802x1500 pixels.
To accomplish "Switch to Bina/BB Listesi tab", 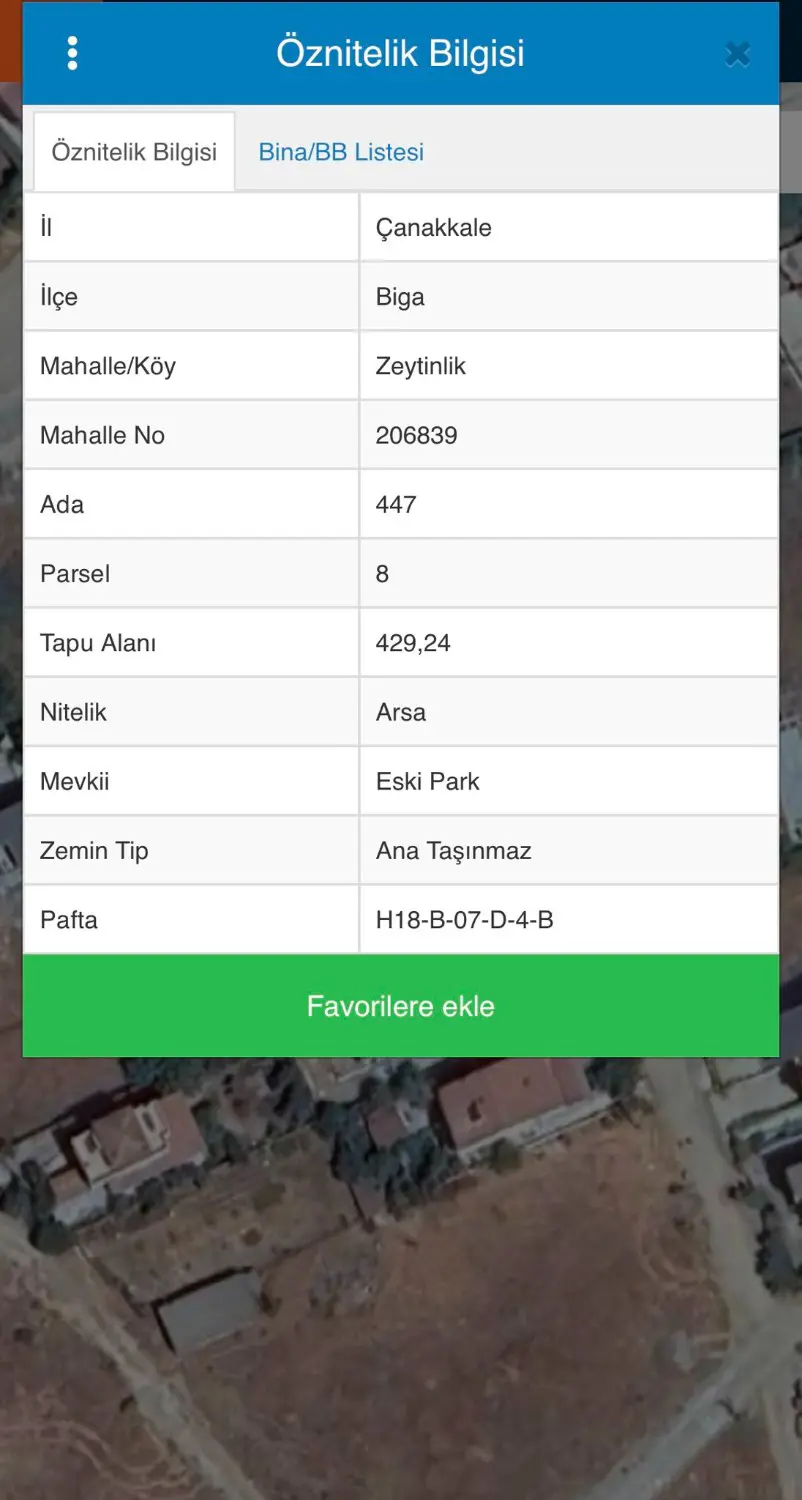I will tap(341, 152).
